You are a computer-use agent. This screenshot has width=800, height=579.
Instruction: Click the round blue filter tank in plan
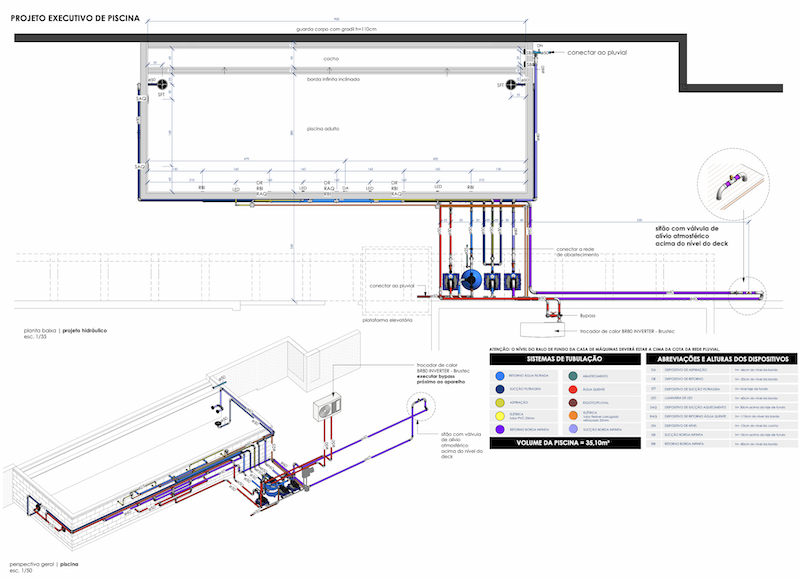pos(470,281)
